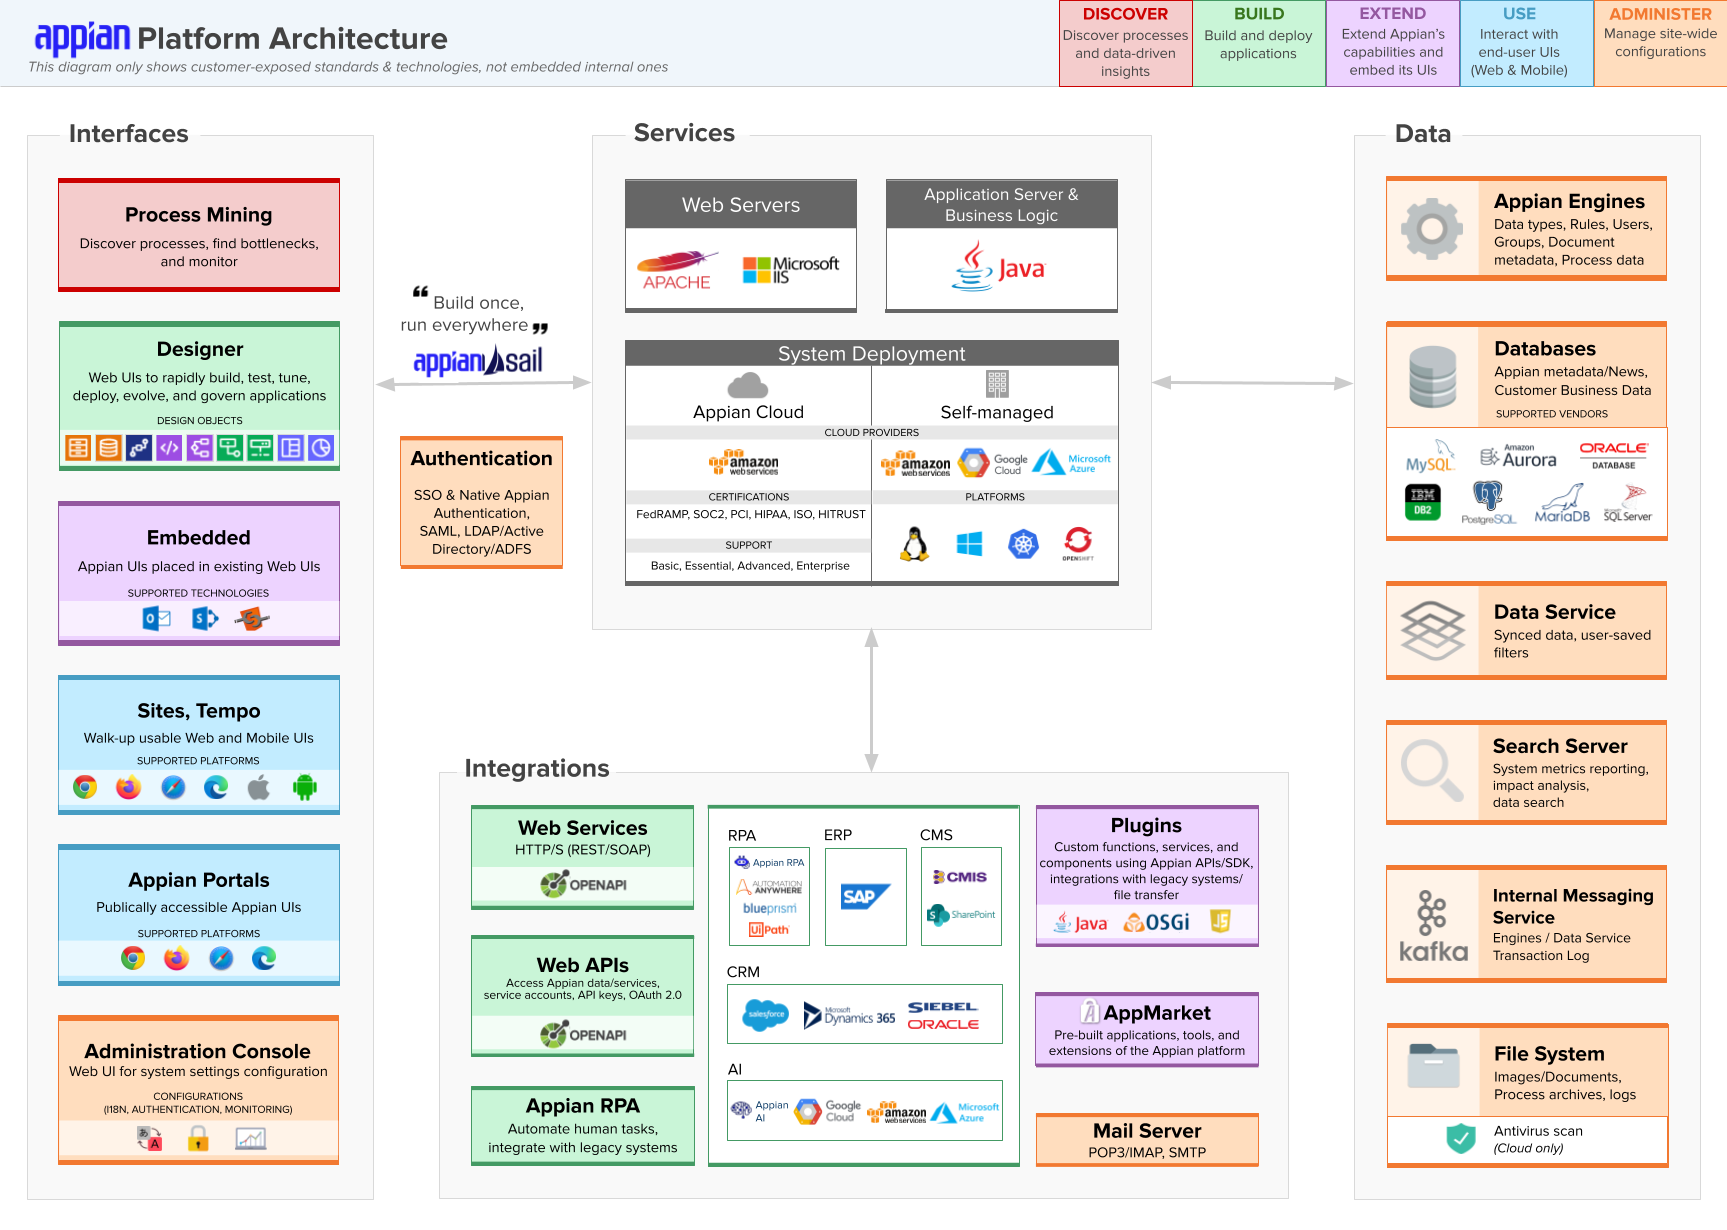The image size is (1727, 1230).
Task: Click the Mail Server heading
Action: (1147, 1130)
